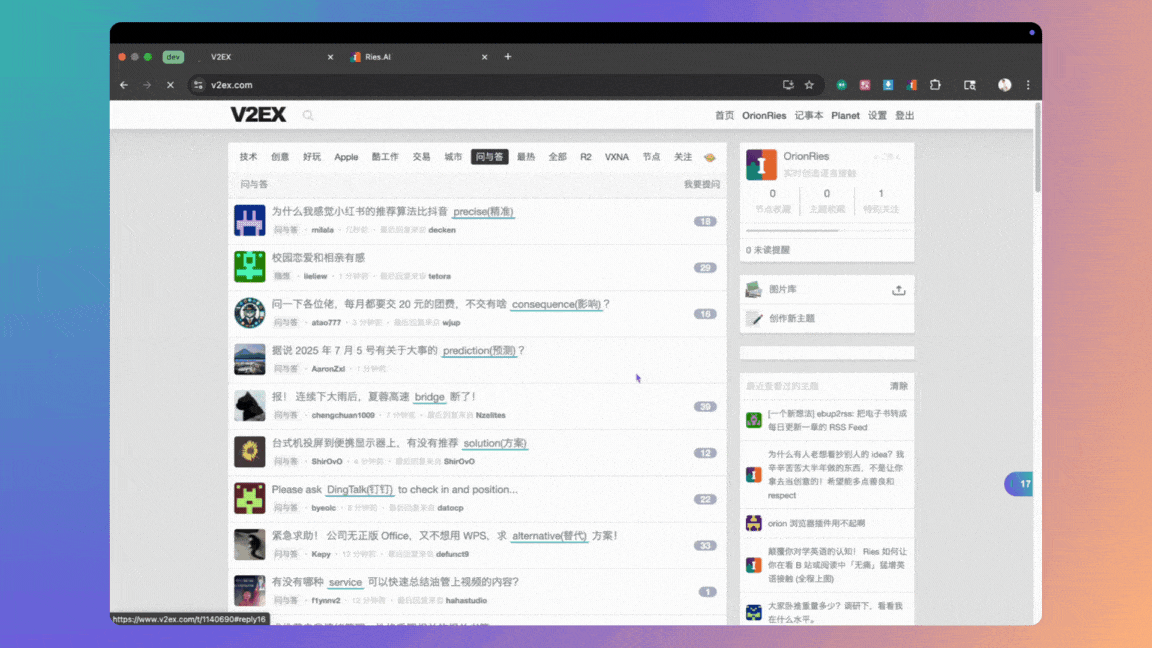Click the floating blue badge showing 17
1152x648 pixels.
coord(1019,484)
